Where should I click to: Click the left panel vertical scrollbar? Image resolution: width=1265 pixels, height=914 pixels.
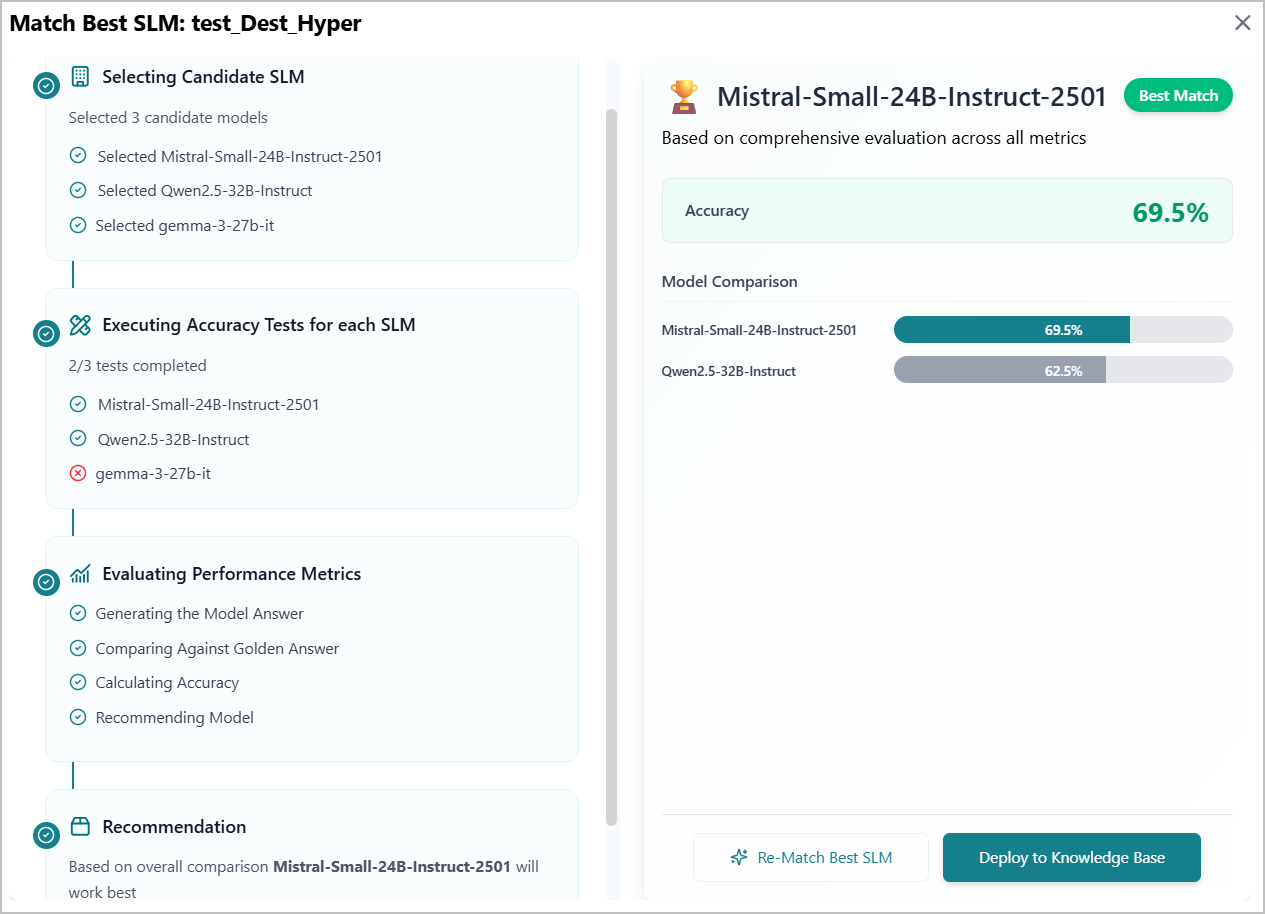[612, 466]
